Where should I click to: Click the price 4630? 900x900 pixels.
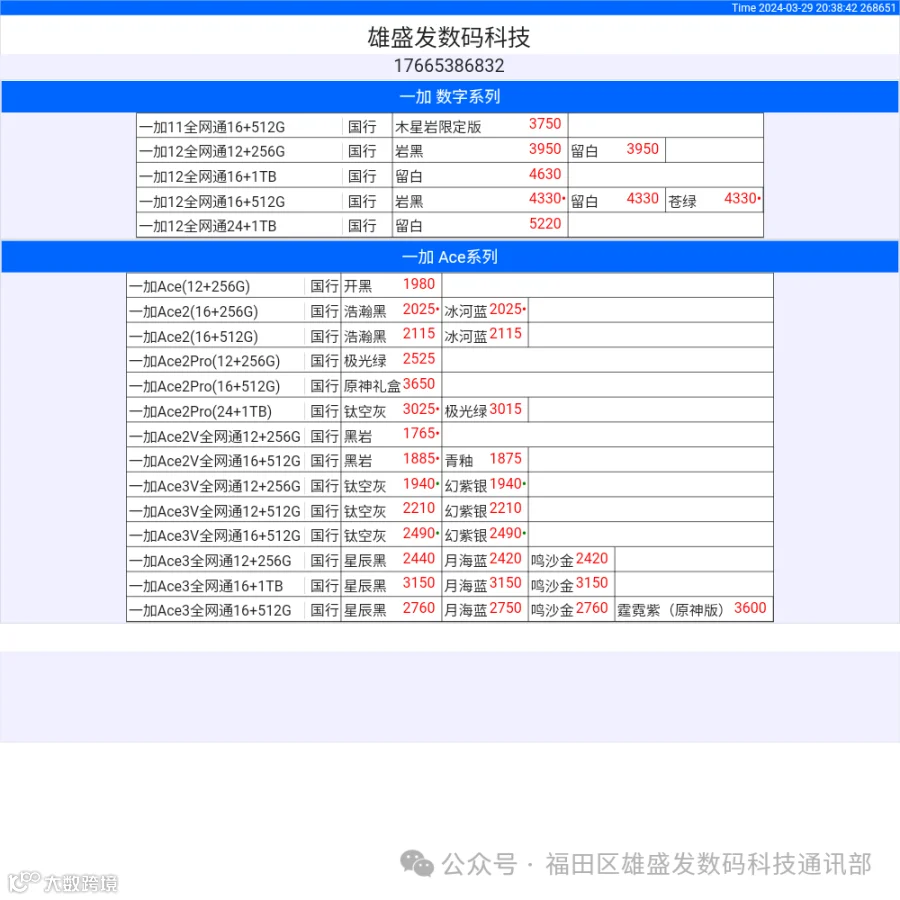click(x=545, y=174)
